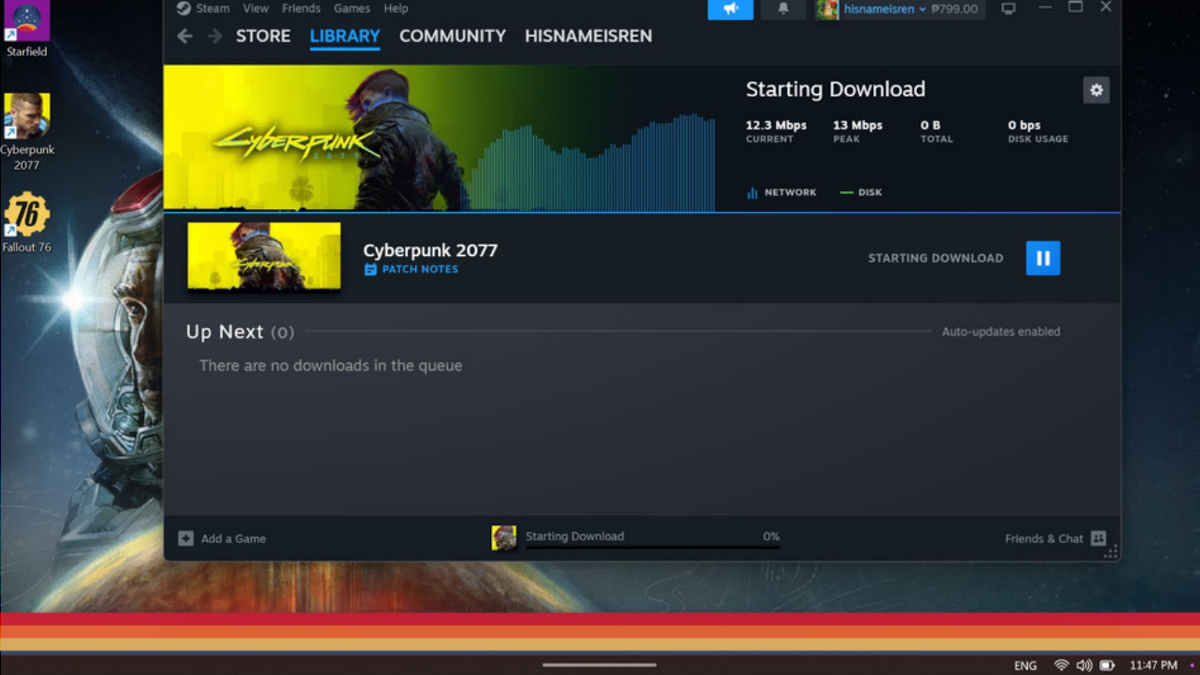
Task: Select the Fallout 76 desktop shortcut
Action: [x=26, y=222]
